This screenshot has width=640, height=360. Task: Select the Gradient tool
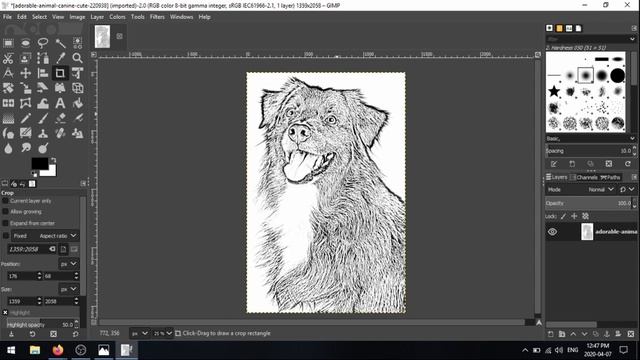tap(8, 118)
